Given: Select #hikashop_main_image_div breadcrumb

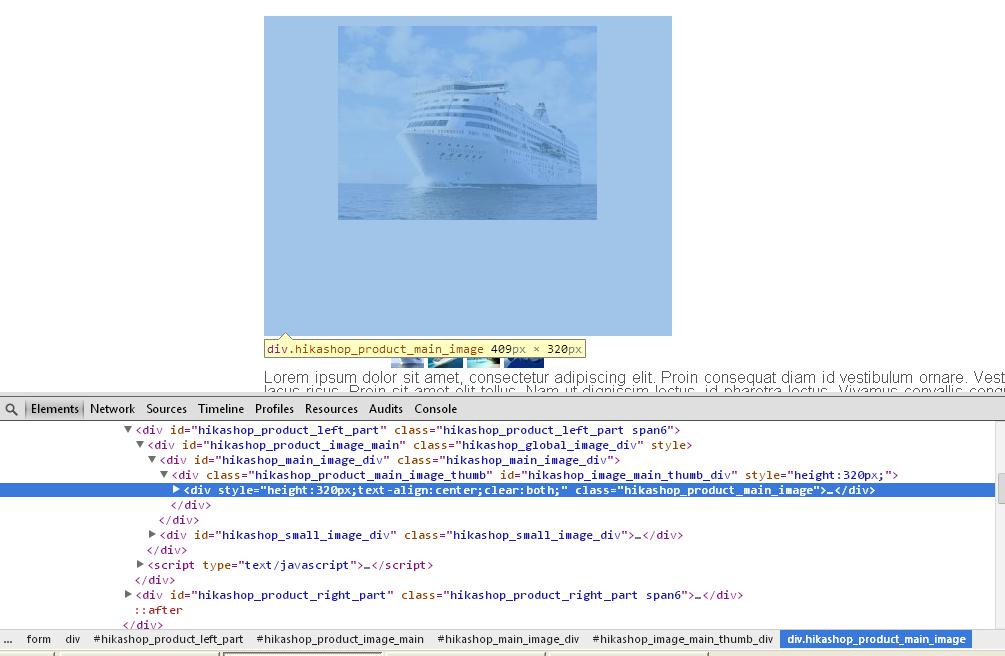Looking at the screenshot, I should coord(508,639).
